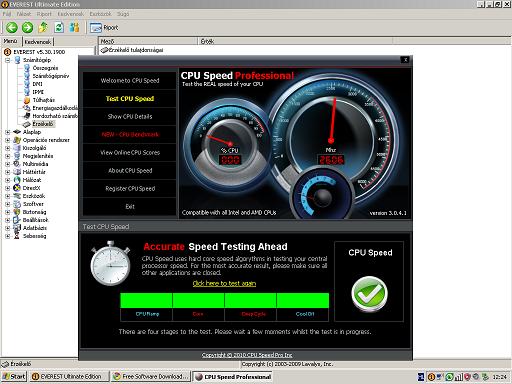The width and height of the screenshot is (512, 384).
Task: Select the Számítógépnév item icon
Action: (x=27, y=76)
